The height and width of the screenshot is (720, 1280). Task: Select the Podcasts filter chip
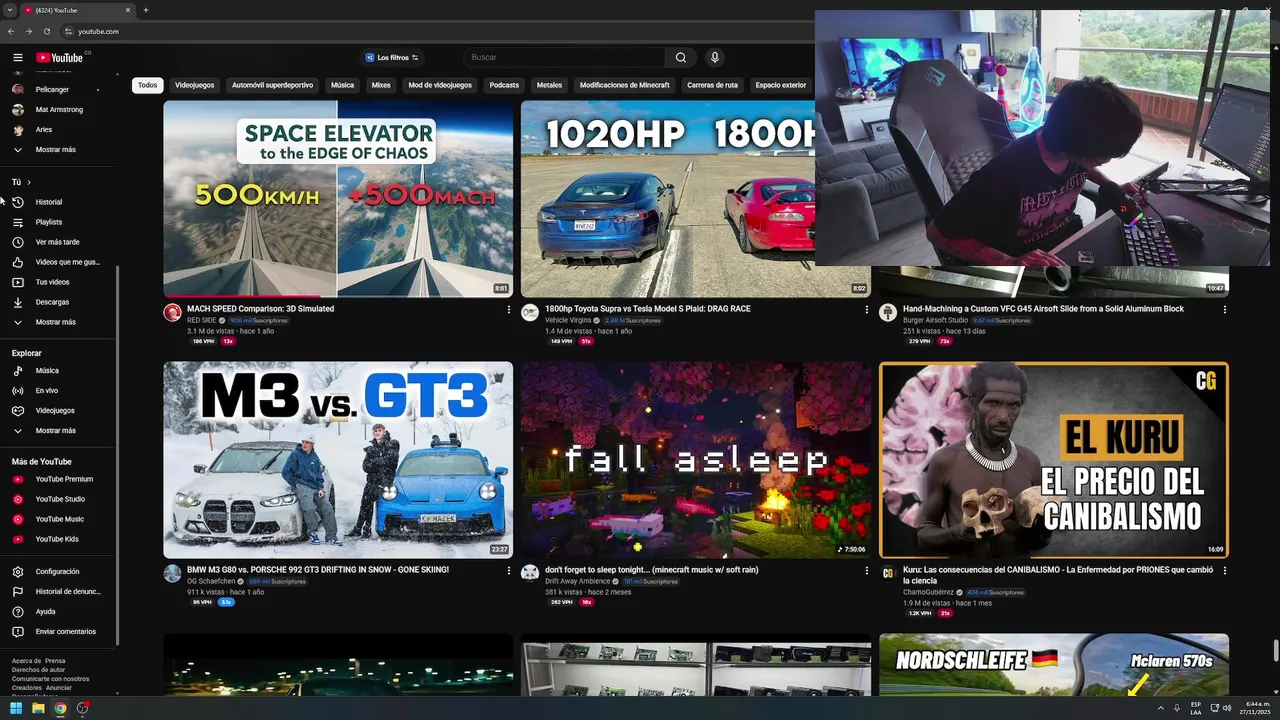pos(504,85)
